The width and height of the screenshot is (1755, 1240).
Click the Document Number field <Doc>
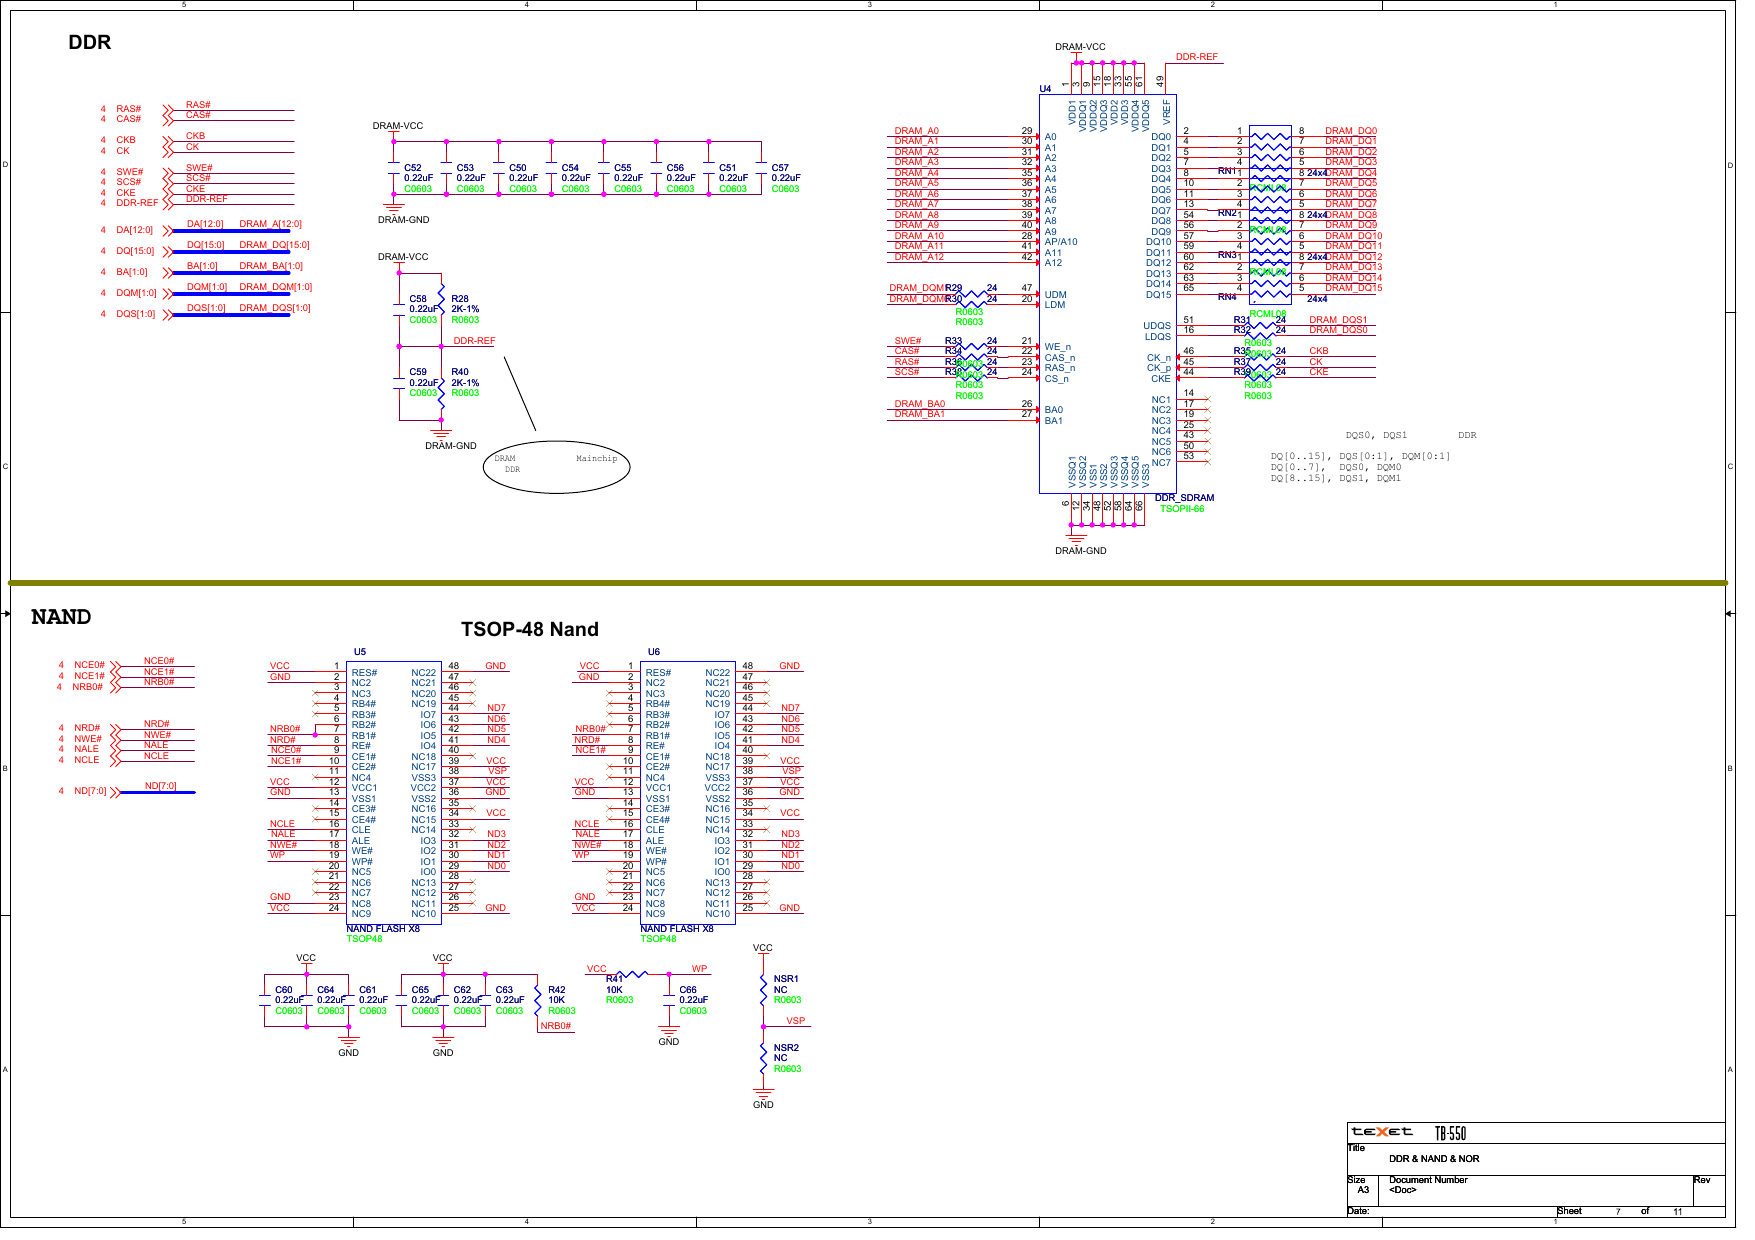pos(1404,1191)
